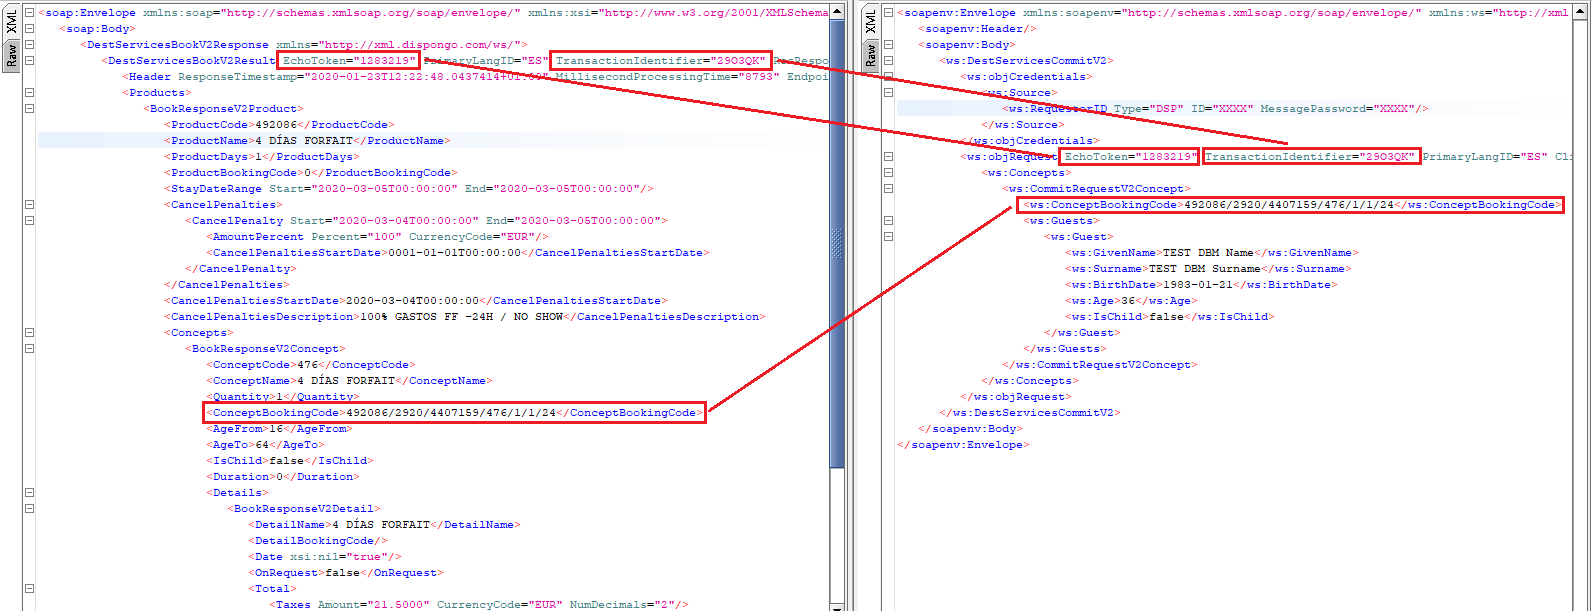
Task: Collapse the ws:Guests element
Action: 888,221
